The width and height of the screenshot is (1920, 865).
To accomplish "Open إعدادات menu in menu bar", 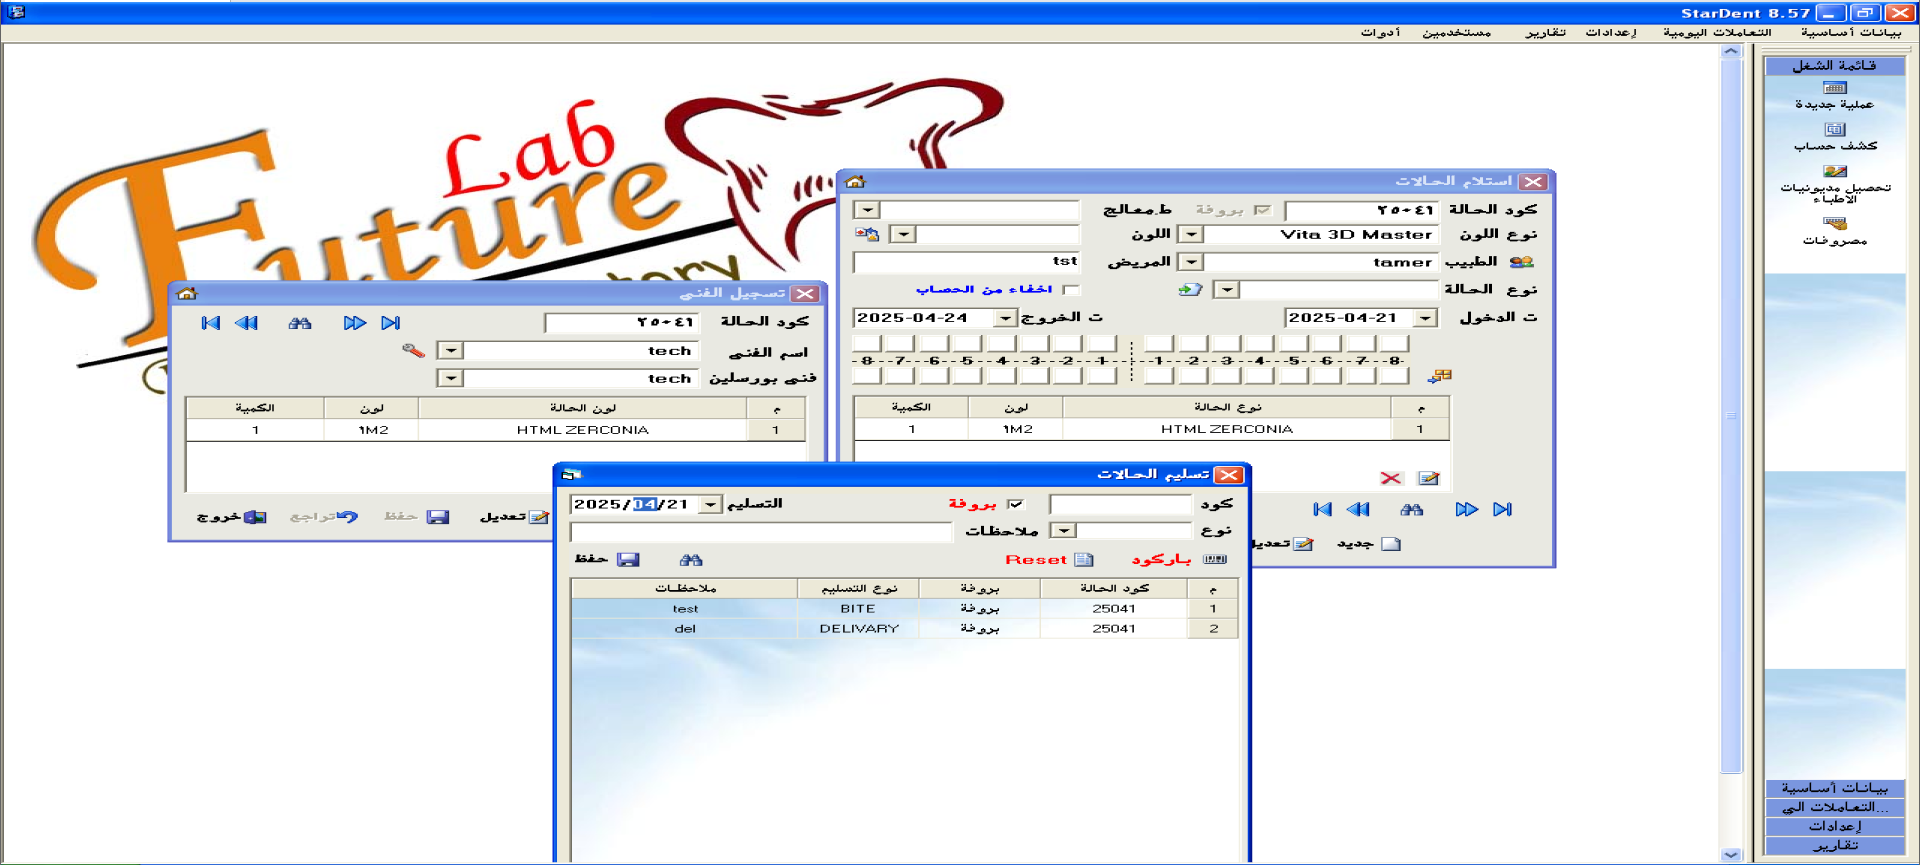I will [x=1611, y=32].
